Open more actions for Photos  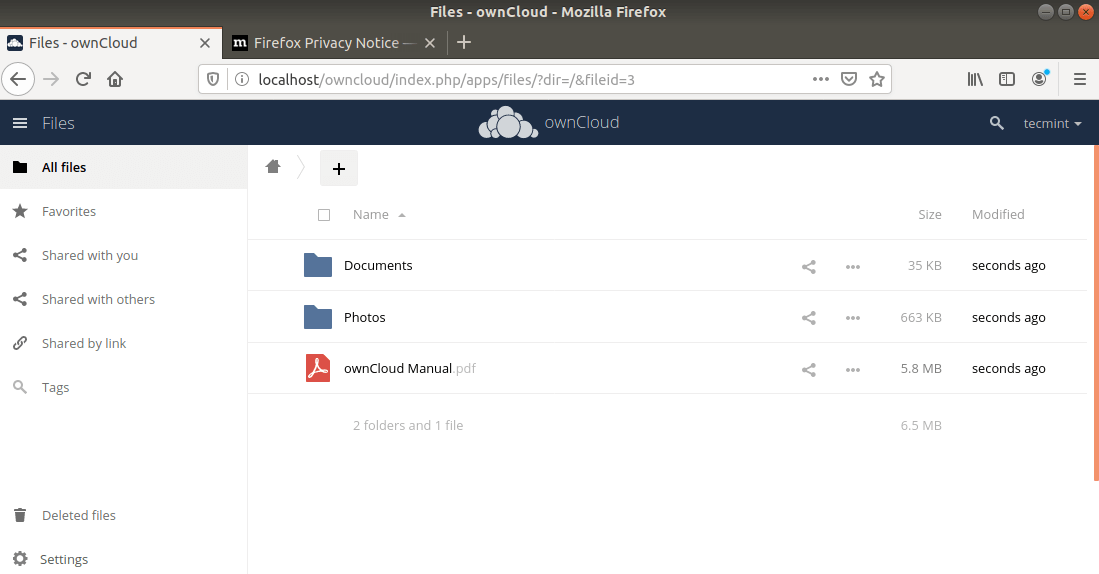click(x=852, y=318)
